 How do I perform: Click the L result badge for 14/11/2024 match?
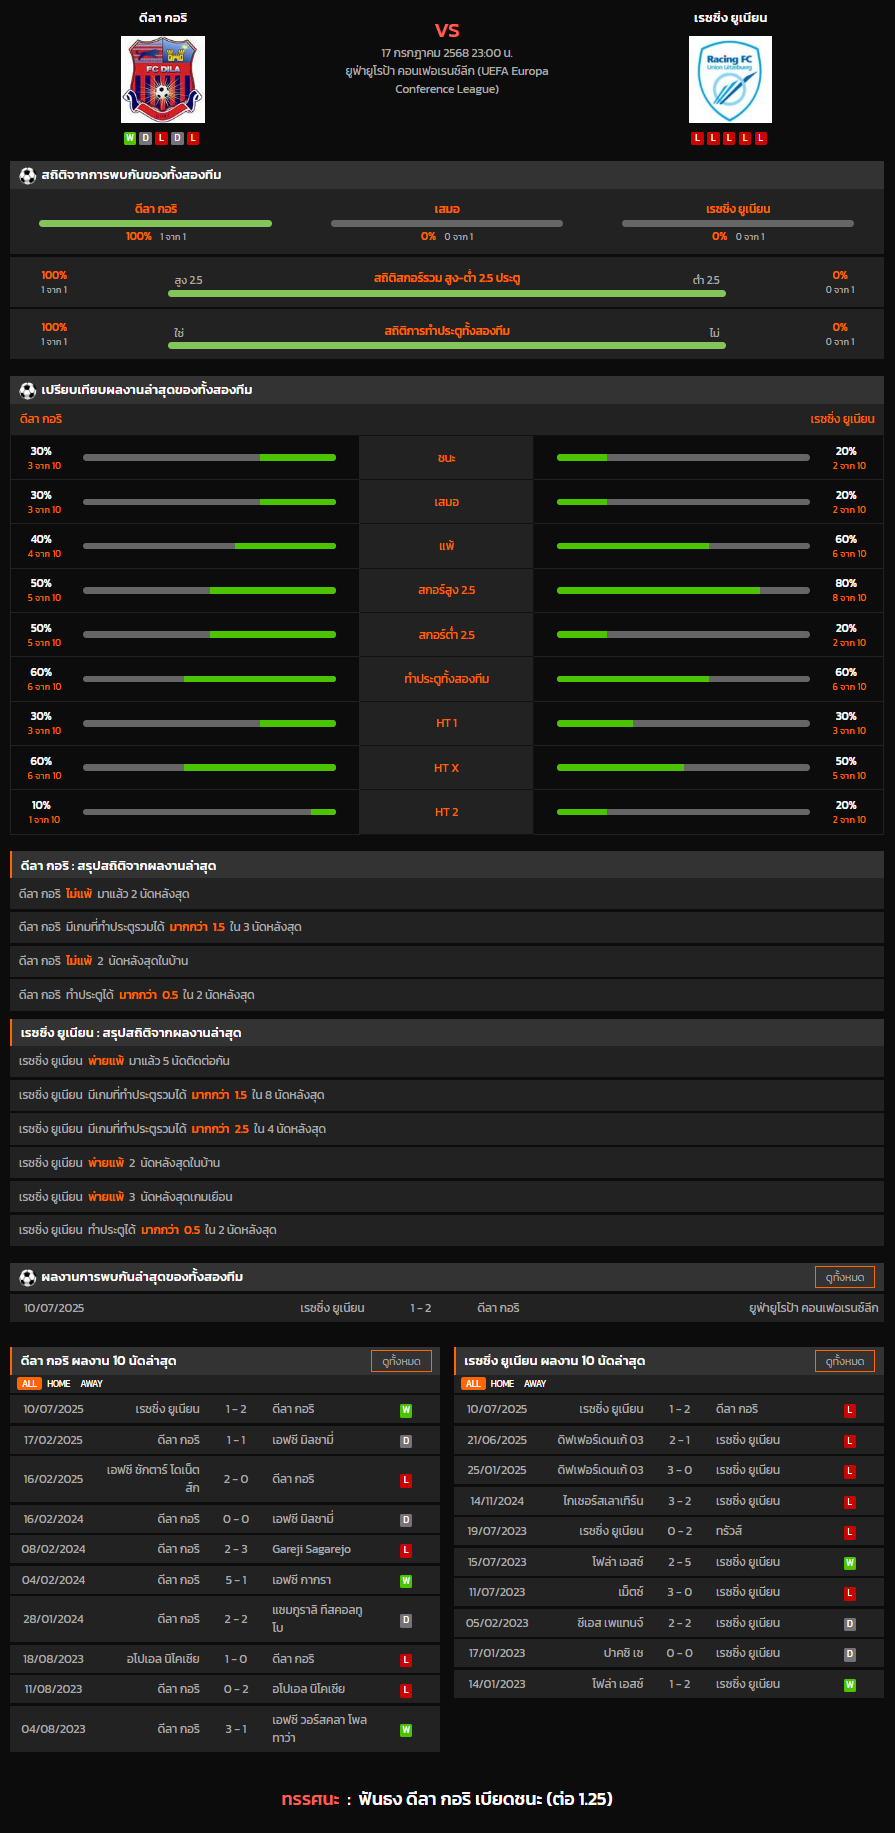[850, 1502]
